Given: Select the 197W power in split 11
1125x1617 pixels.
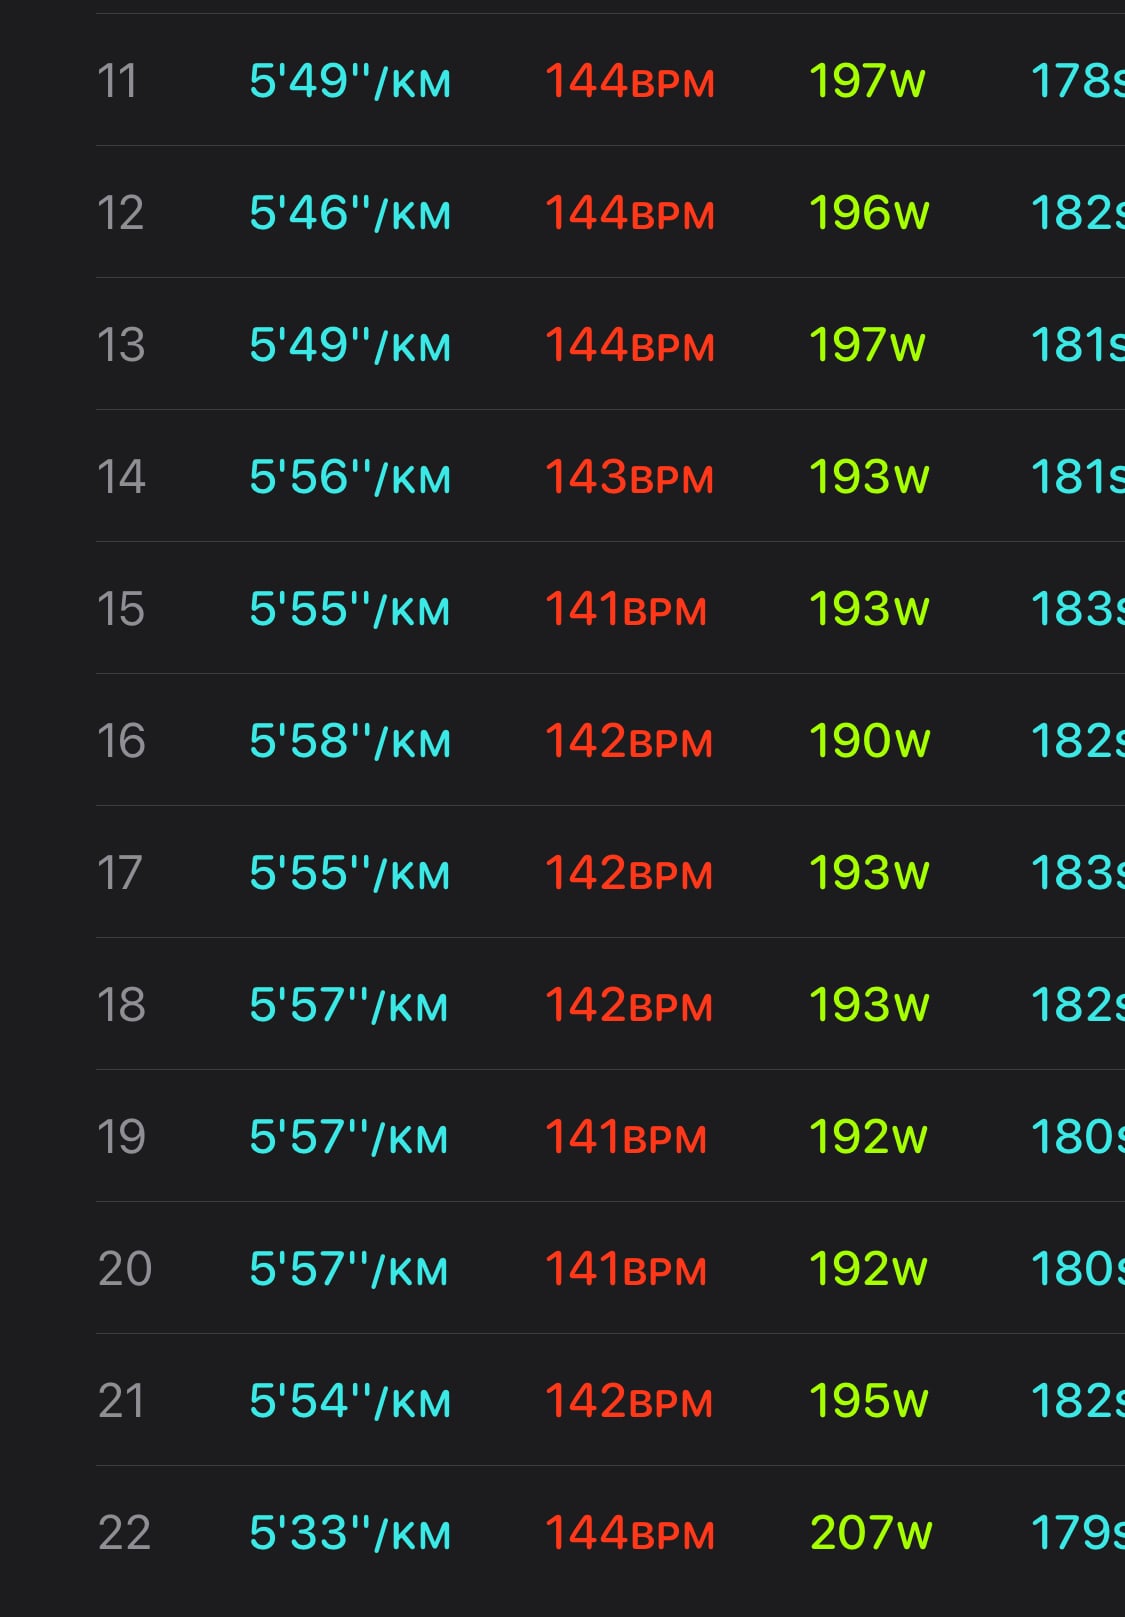Looking at the screenshot, I should [867, 81].
